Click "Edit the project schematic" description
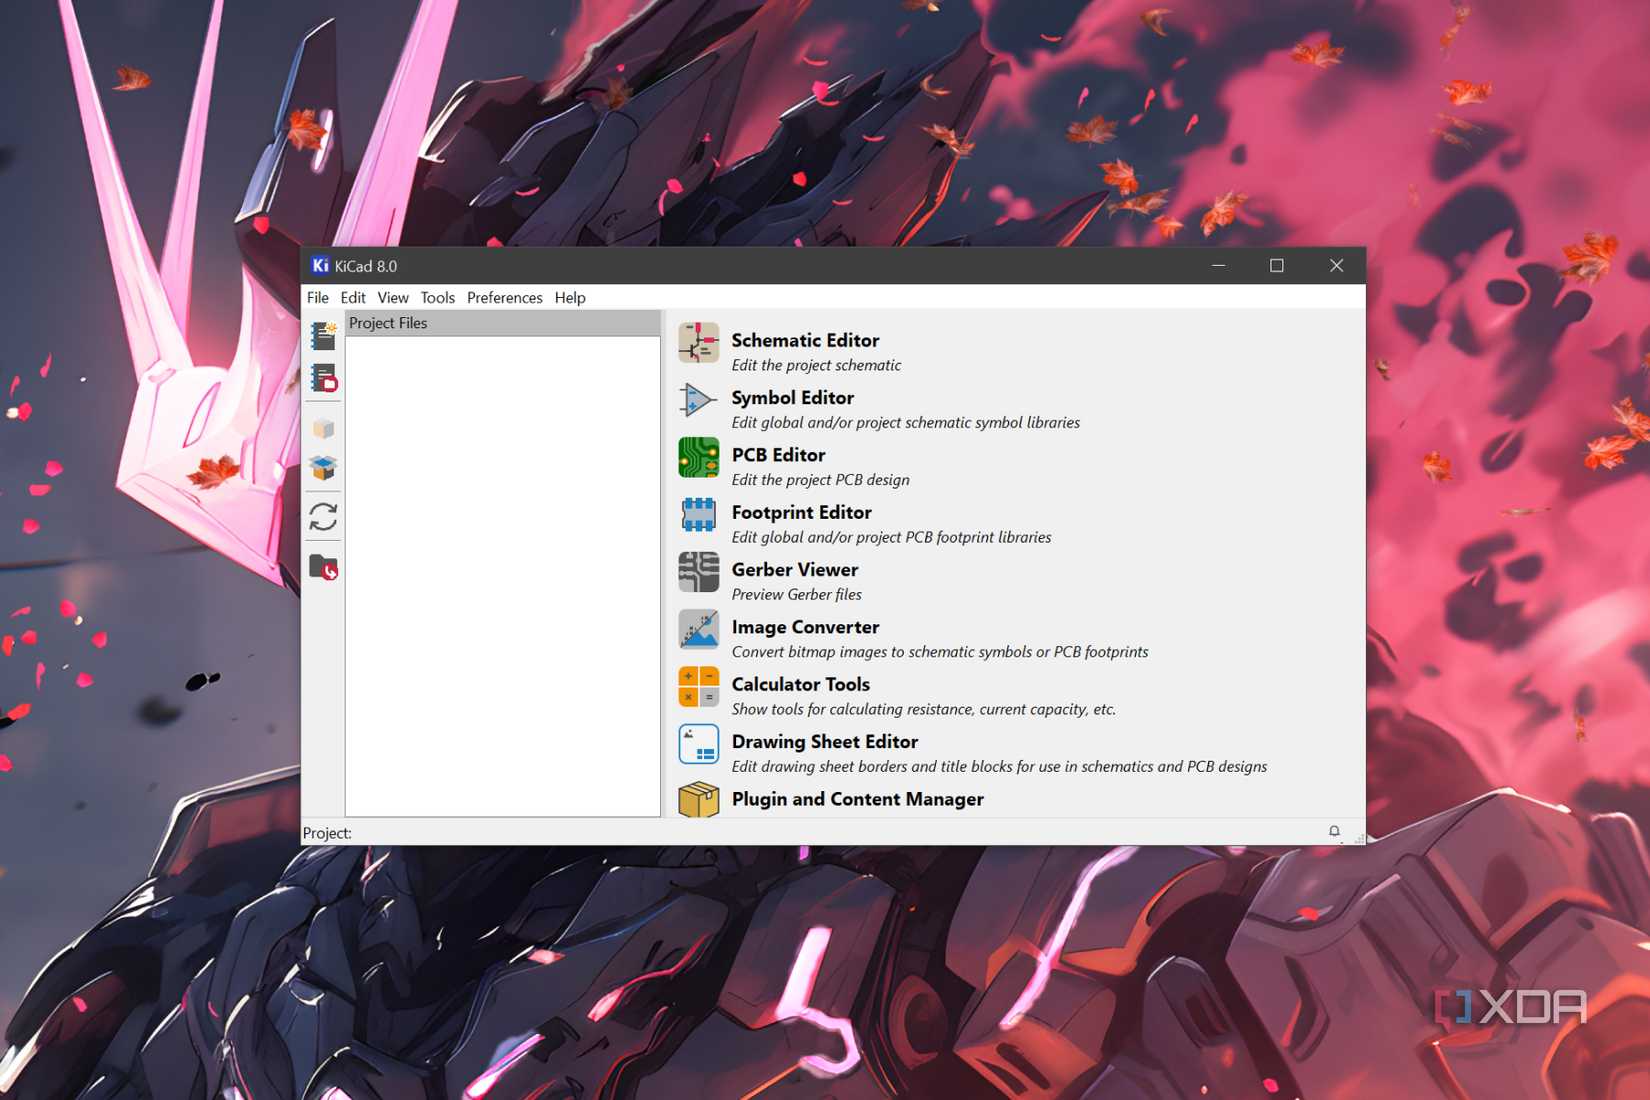This screenshot has height=1100, width=1650. coord(816,365)
